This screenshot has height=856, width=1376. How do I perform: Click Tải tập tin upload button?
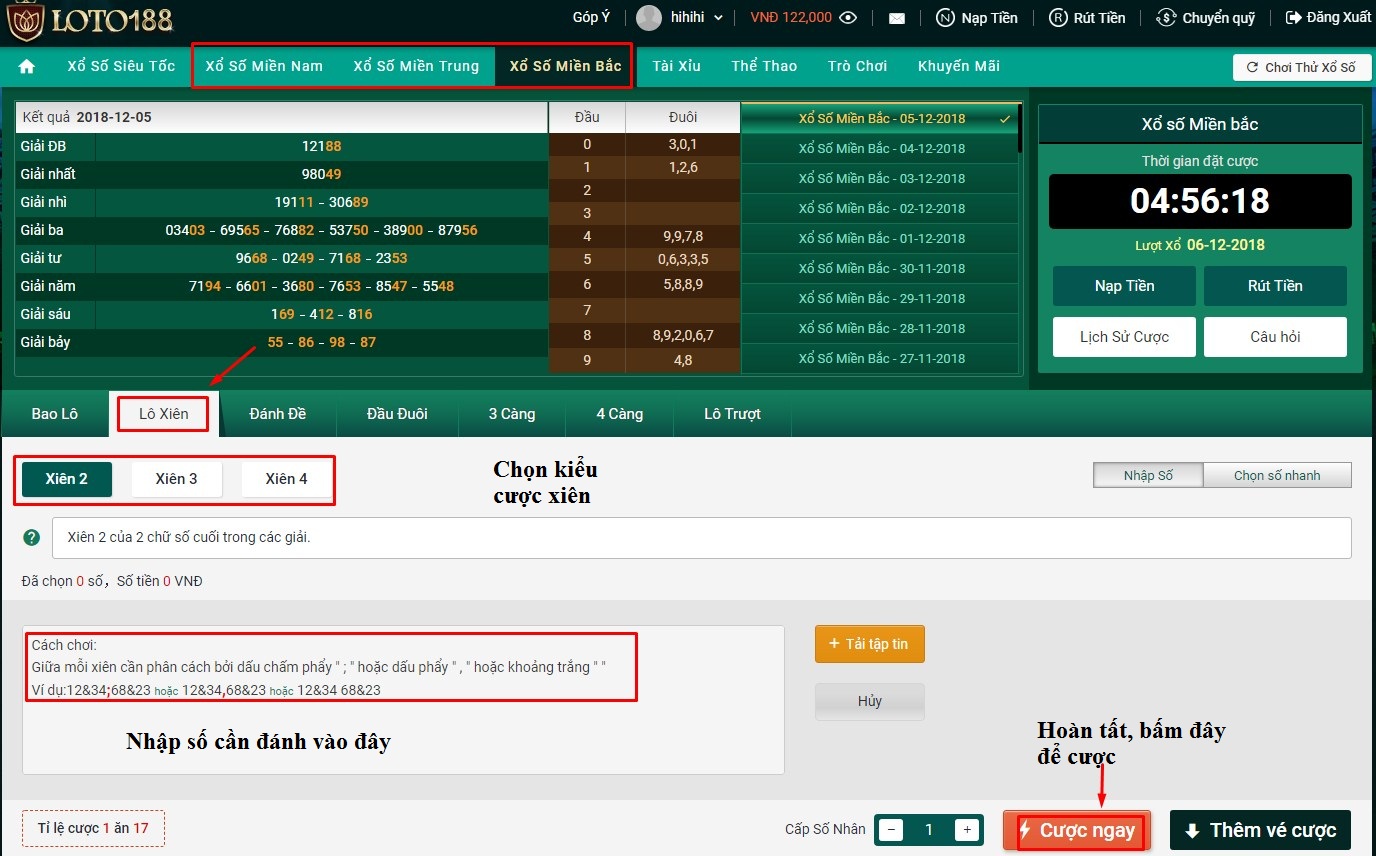coord(870,644)
